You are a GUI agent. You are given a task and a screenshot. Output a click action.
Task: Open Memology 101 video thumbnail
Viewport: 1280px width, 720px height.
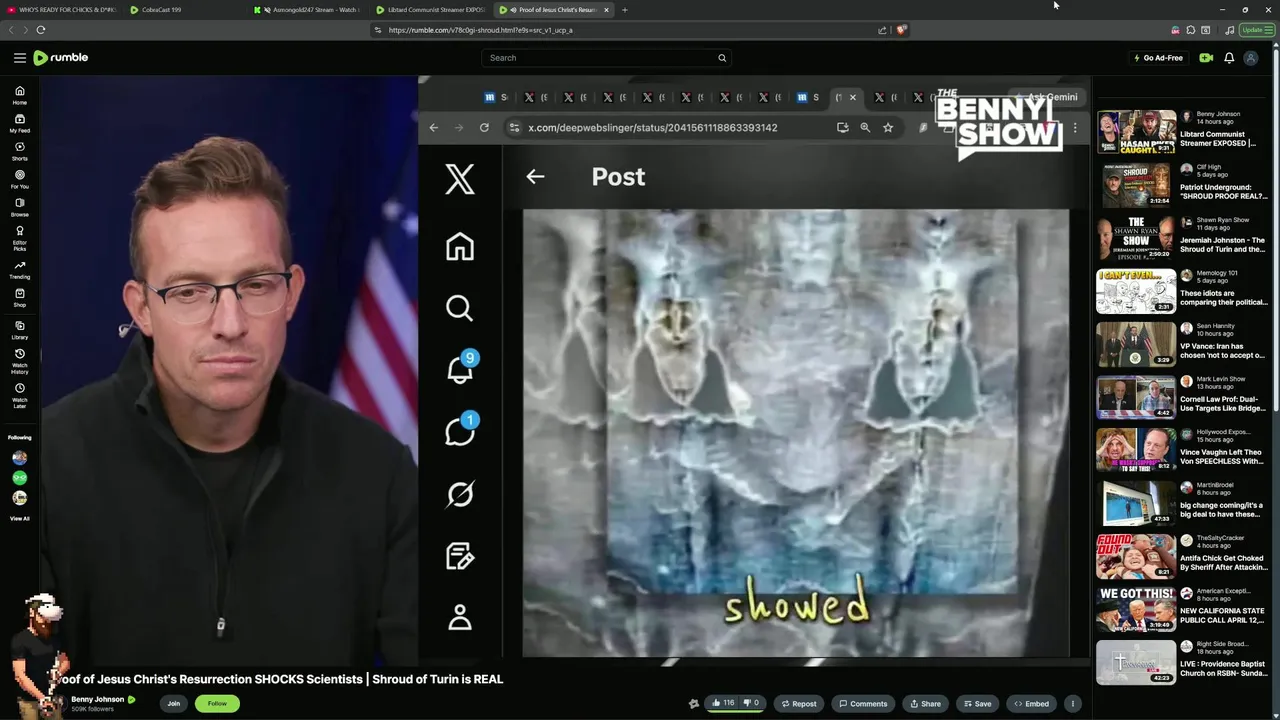[x=1136, y=290]
